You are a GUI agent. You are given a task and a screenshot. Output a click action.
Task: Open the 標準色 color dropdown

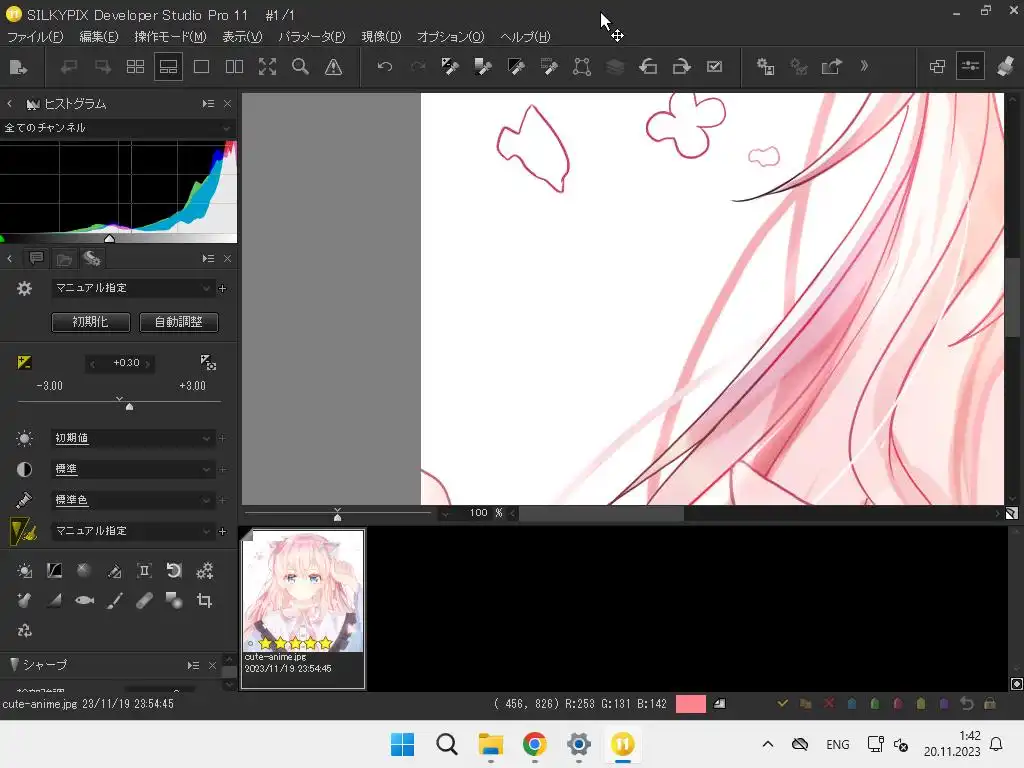click(x=133, y=500)
